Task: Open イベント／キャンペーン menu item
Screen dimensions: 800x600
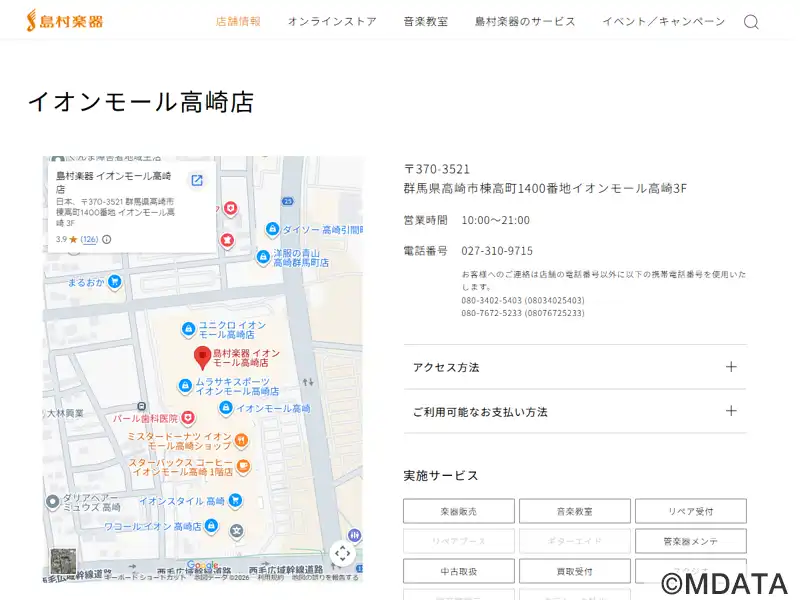Action: (663, 21)
